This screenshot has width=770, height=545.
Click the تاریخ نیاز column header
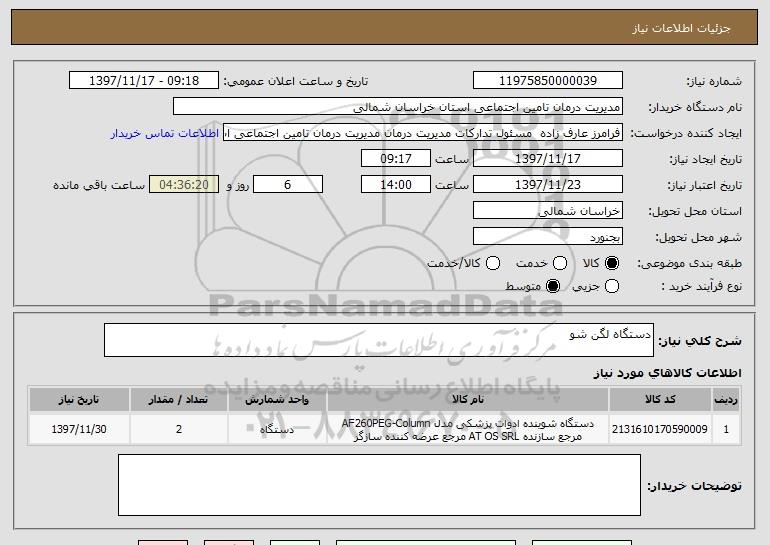[x=79, y=400]
